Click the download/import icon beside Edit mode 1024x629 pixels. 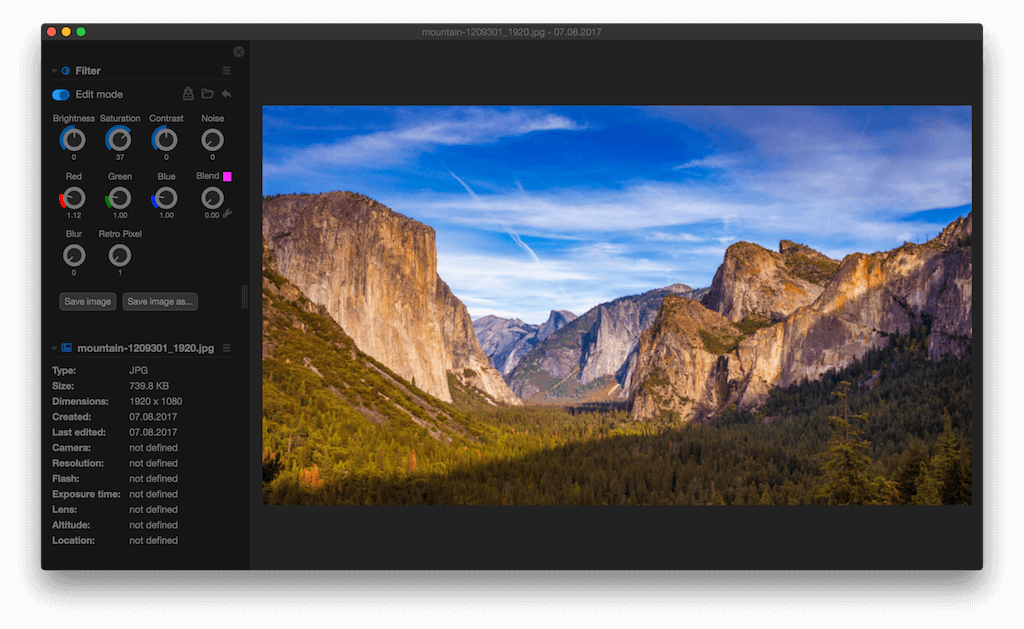188,94
